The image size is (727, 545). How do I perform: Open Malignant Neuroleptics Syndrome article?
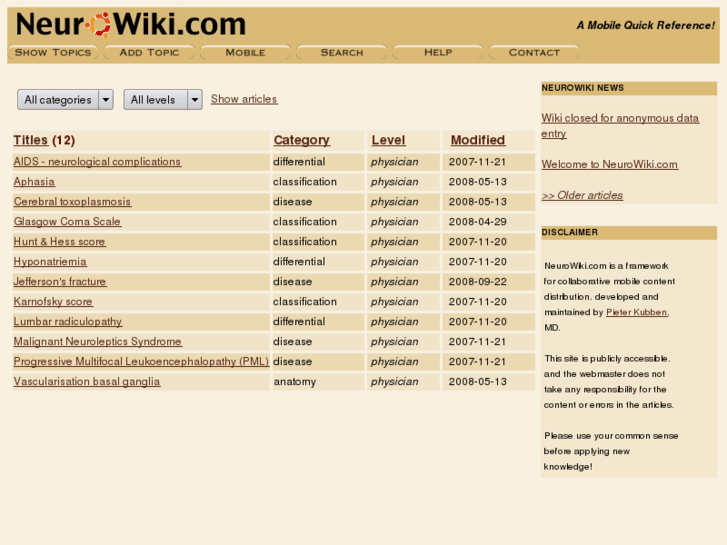tap(97, 341)
